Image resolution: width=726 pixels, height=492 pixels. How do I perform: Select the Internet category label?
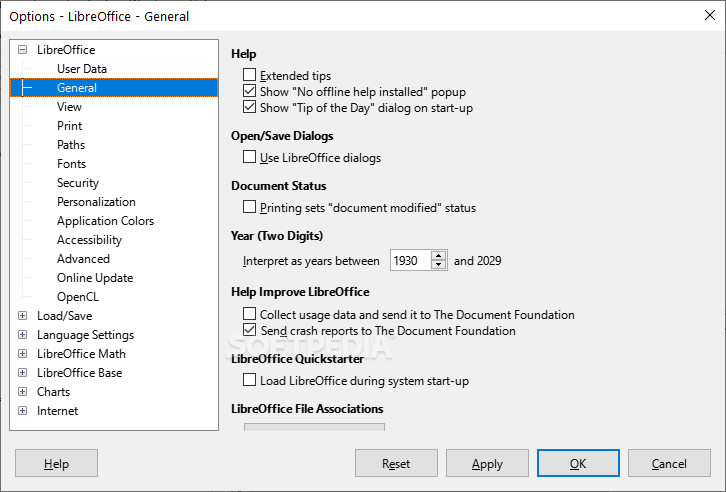57,411
